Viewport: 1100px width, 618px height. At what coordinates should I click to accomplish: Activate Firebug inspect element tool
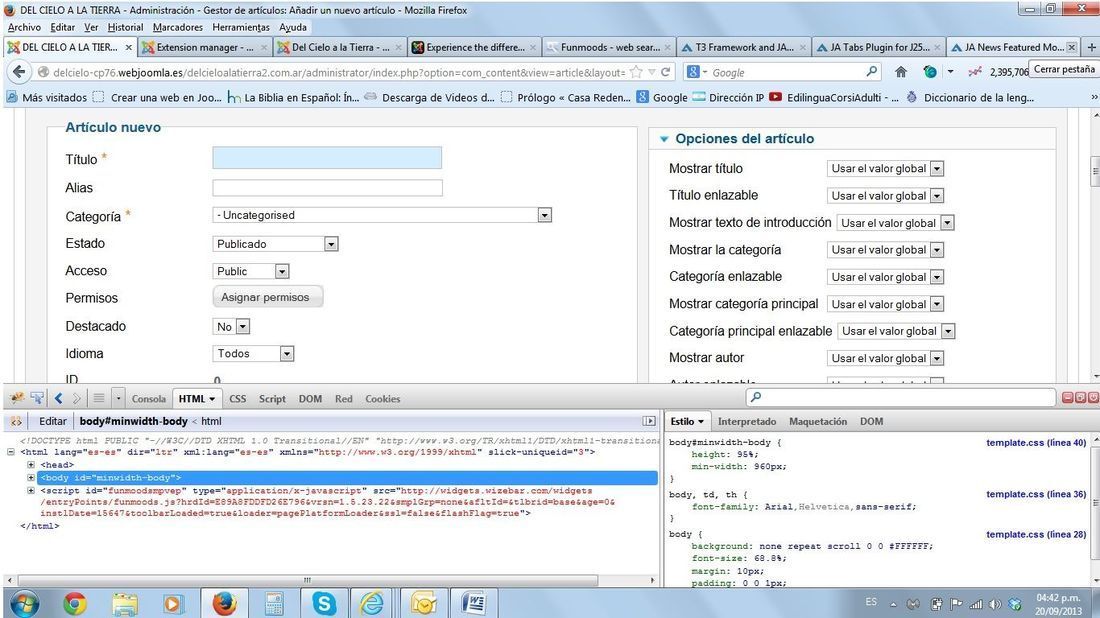point(37,398)
